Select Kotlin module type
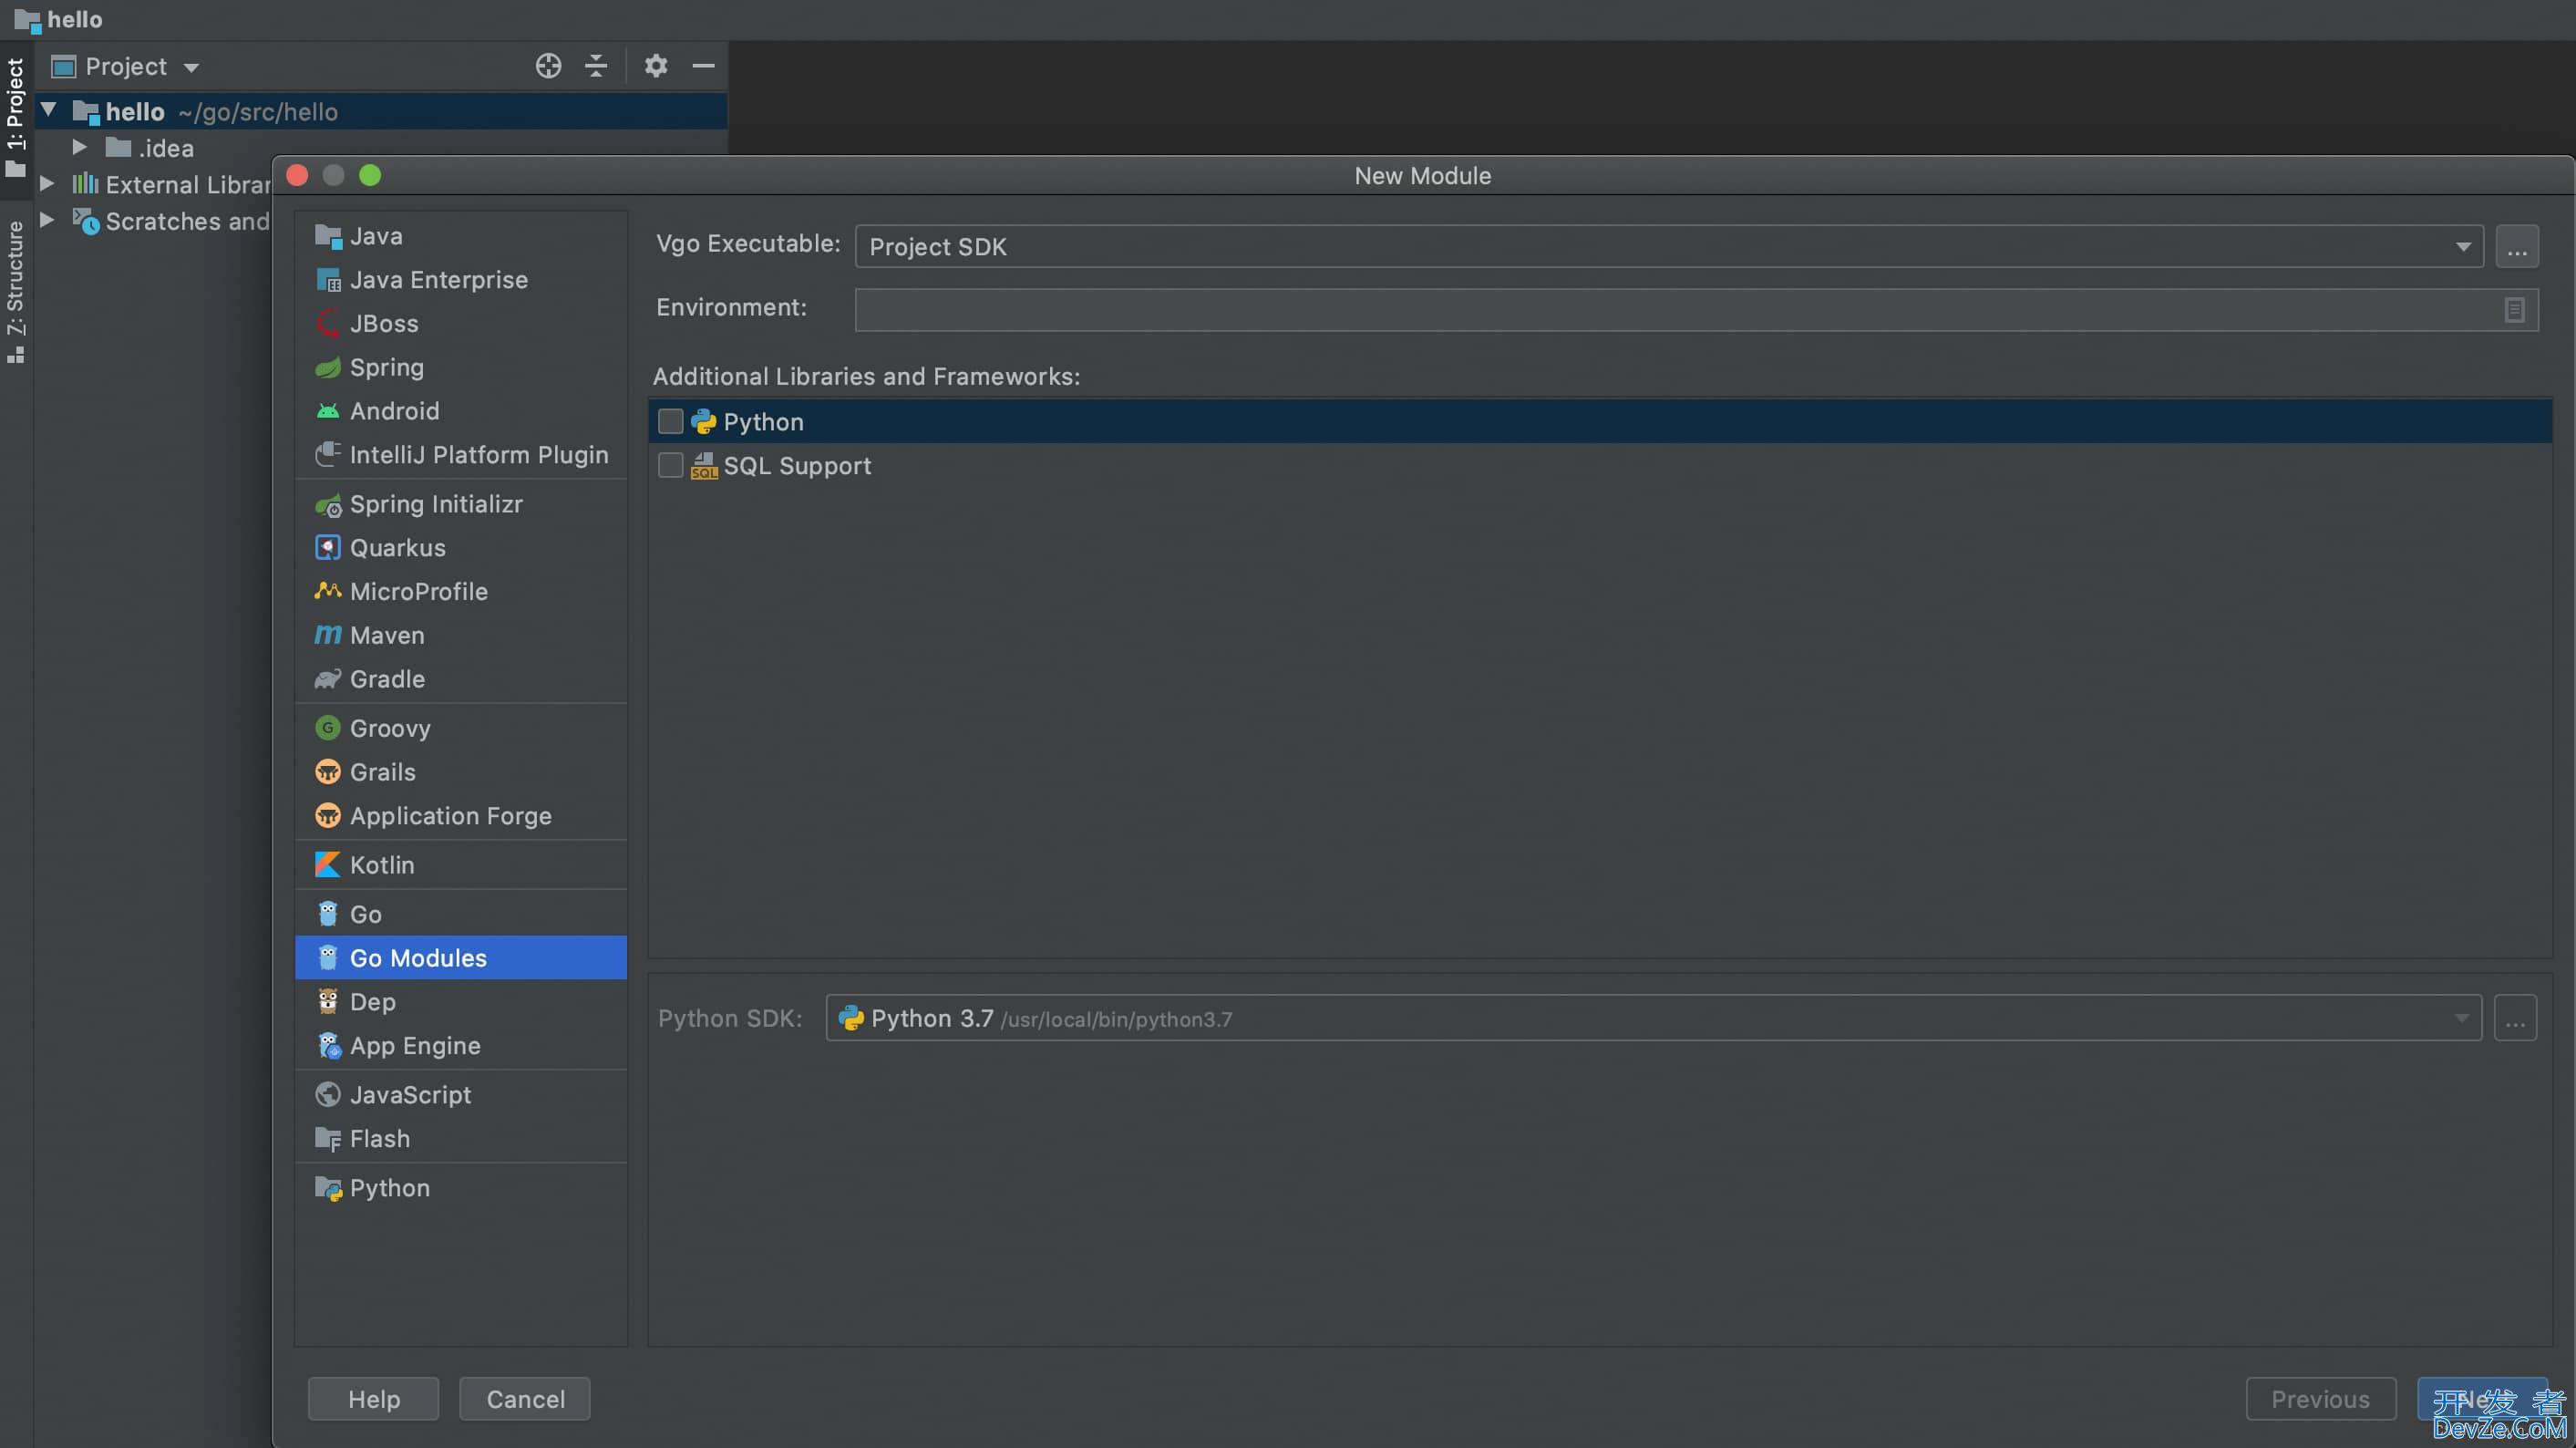The image size is (2576, 1448). click(461, 865)
